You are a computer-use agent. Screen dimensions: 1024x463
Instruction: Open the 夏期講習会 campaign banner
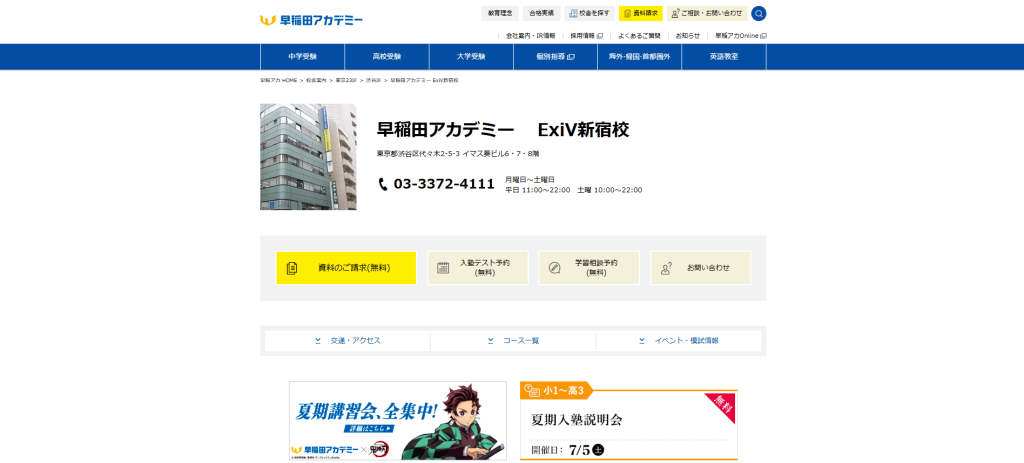(398, 421)
